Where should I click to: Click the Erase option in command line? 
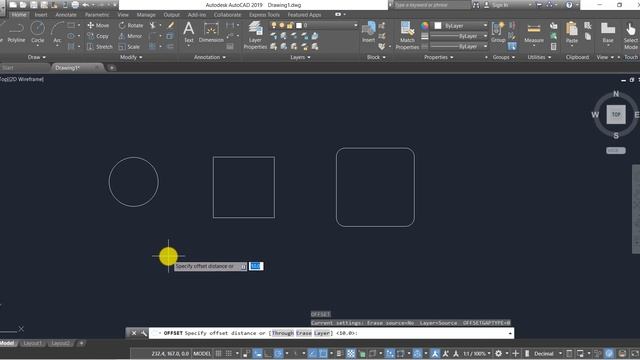(x=304, y=333)
